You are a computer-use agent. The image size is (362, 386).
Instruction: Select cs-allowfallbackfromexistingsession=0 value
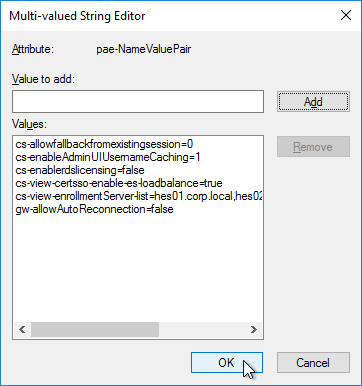(x=104, y=144)
